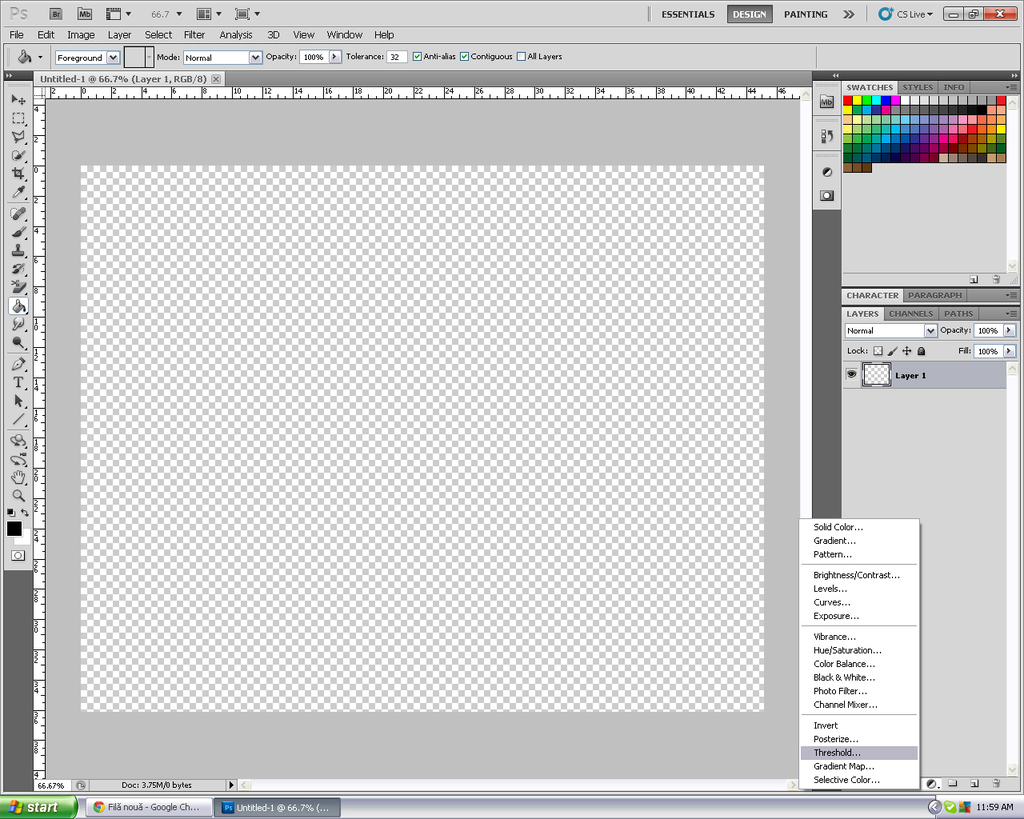Select the Horizontal Type tool

18,382
